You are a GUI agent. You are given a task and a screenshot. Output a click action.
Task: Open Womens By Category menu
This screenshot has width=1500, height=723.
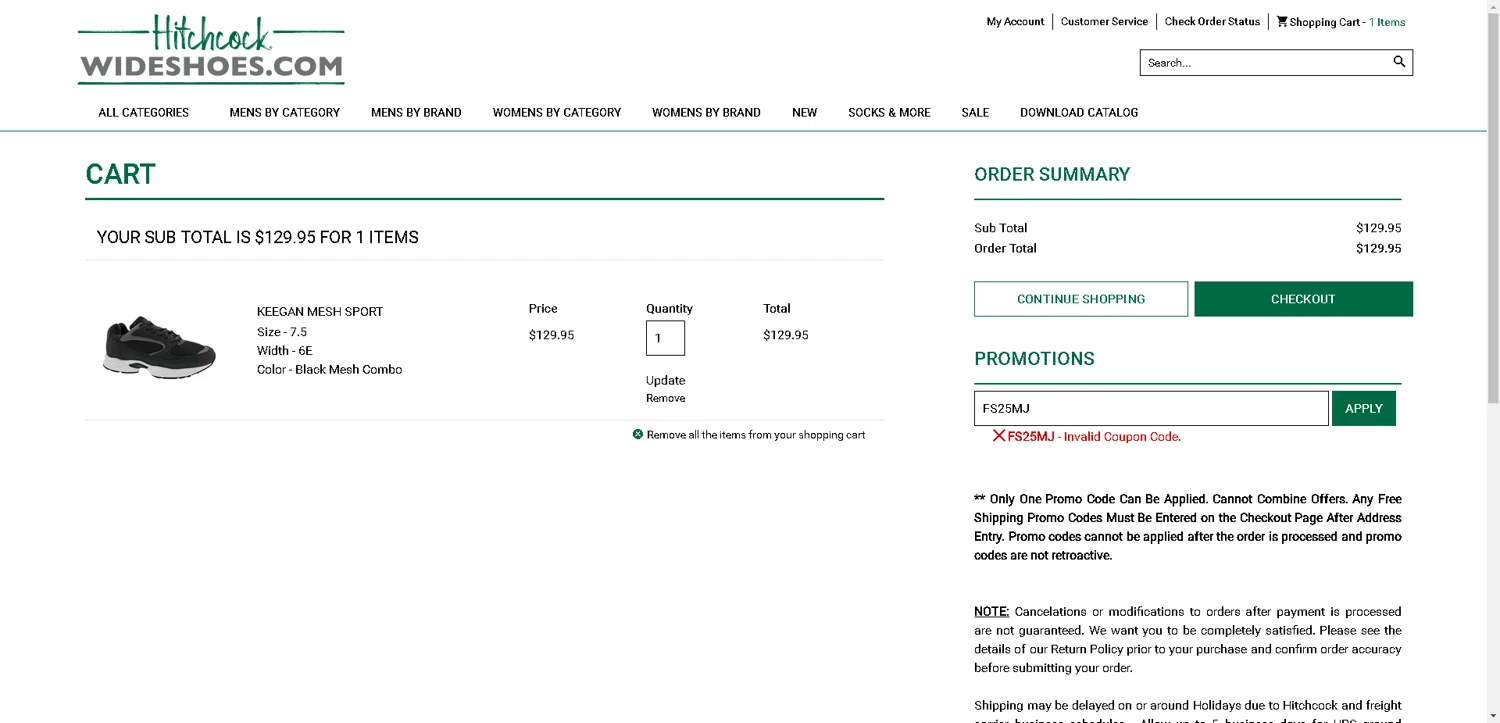(x=557, y=112)
